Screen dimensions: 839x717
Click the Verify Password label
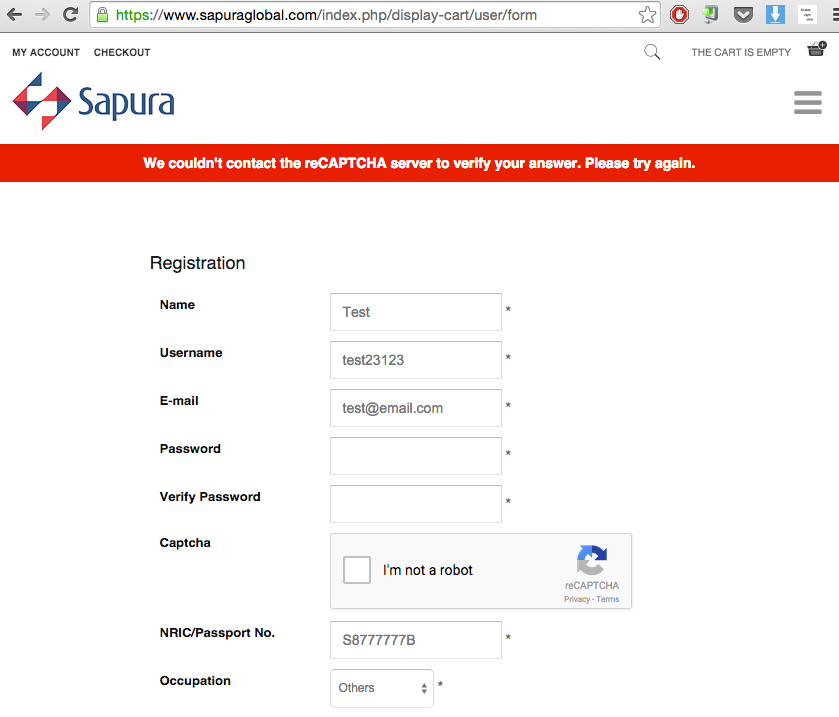(210, 497)
